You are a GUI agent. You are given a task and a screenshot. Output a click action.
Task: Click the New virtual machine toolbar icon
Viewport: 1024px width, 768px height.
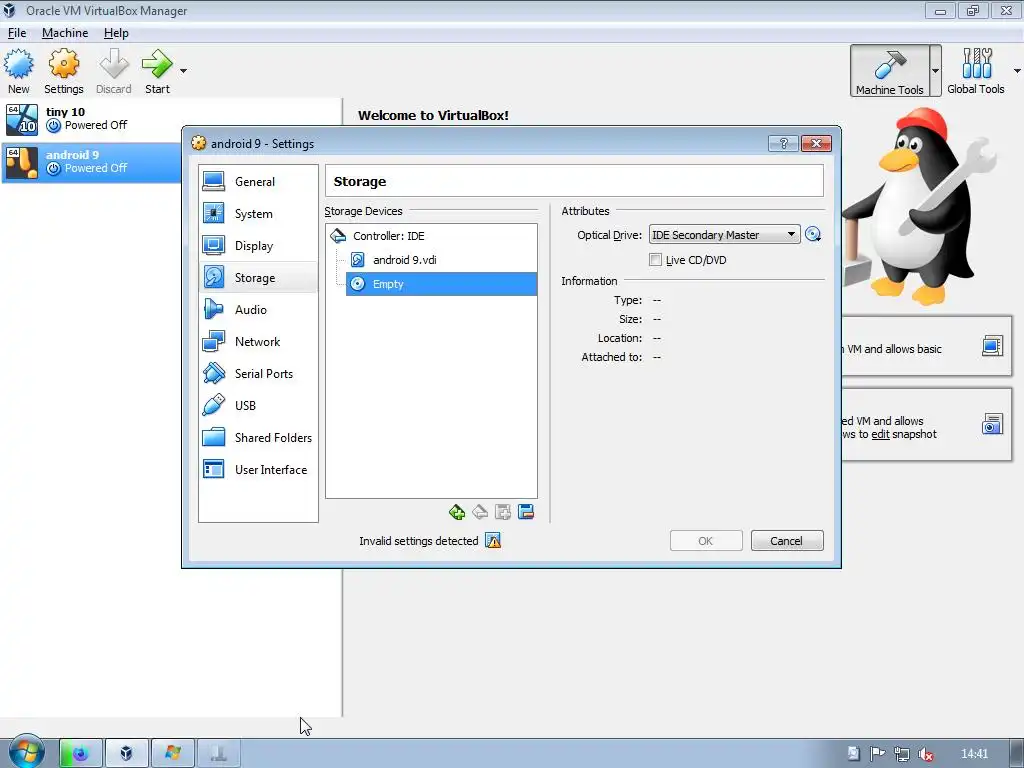18,71
